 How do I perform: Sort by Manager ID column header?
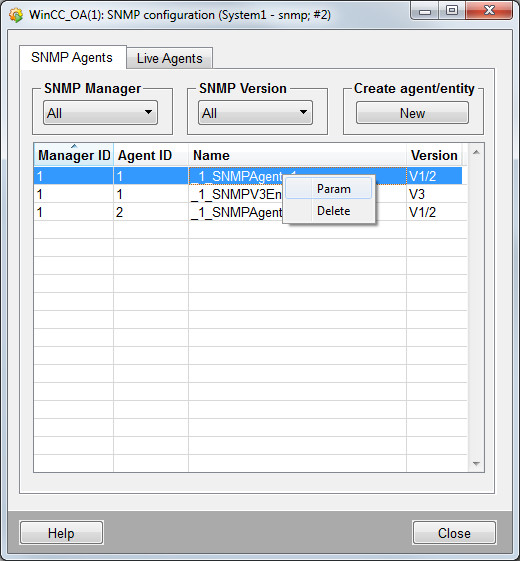[74, 155]
